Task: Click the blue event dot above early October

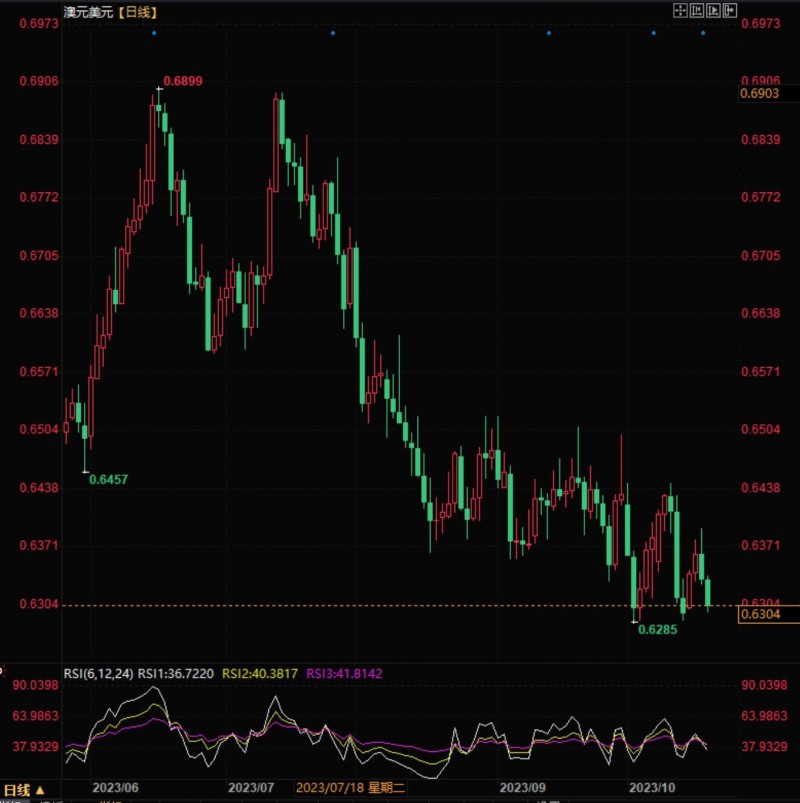Action: [654, 33]
